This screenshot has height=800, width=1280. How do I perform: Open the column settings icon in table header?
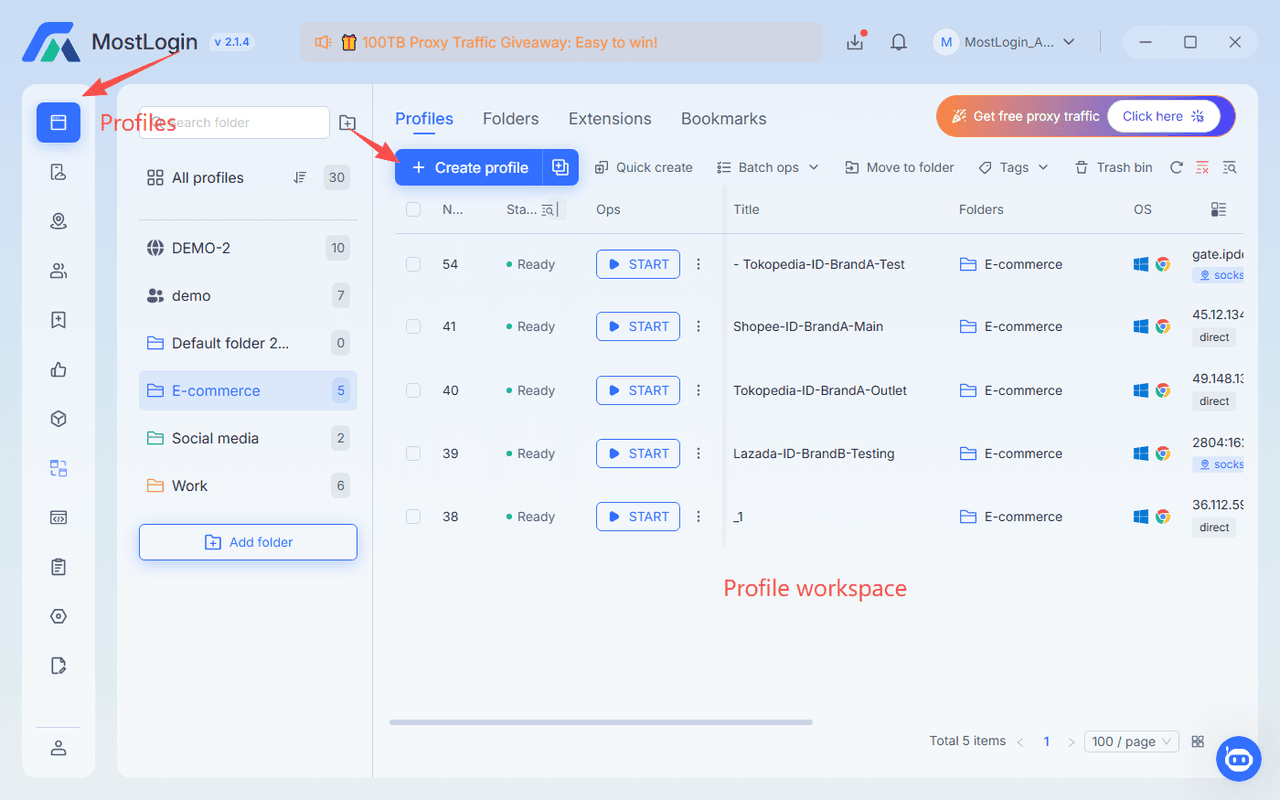(x=1218, y=209)
